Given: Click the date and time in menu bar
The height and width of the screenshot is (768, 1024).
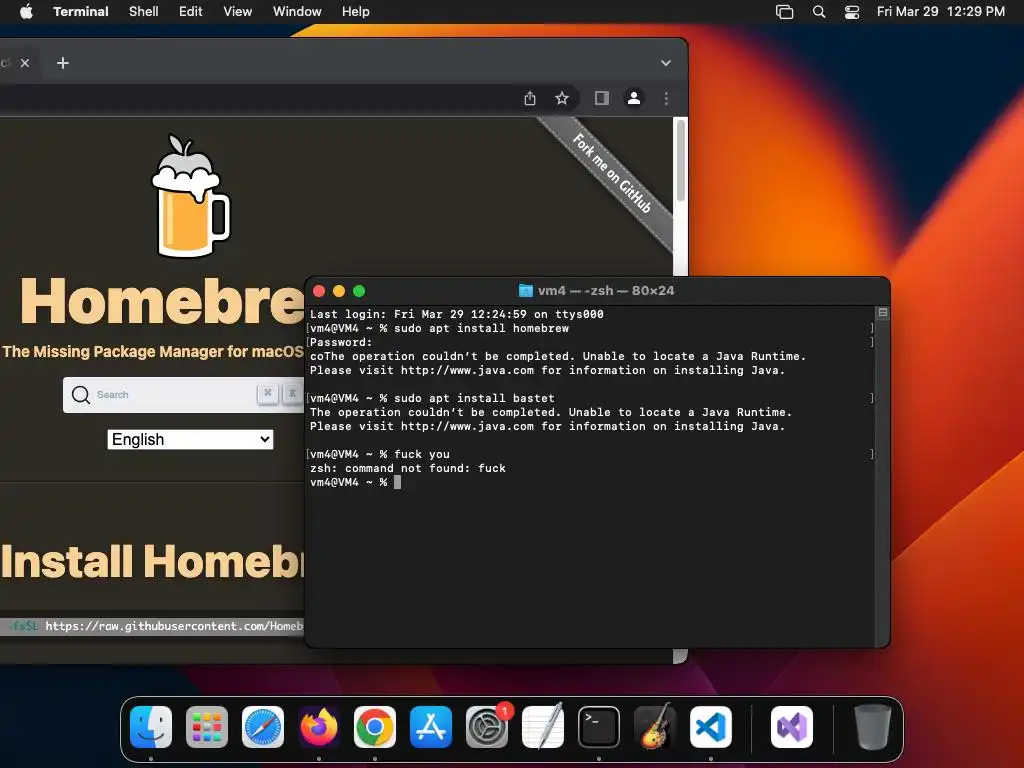Looking at the screenshot, I should (940, 12).
